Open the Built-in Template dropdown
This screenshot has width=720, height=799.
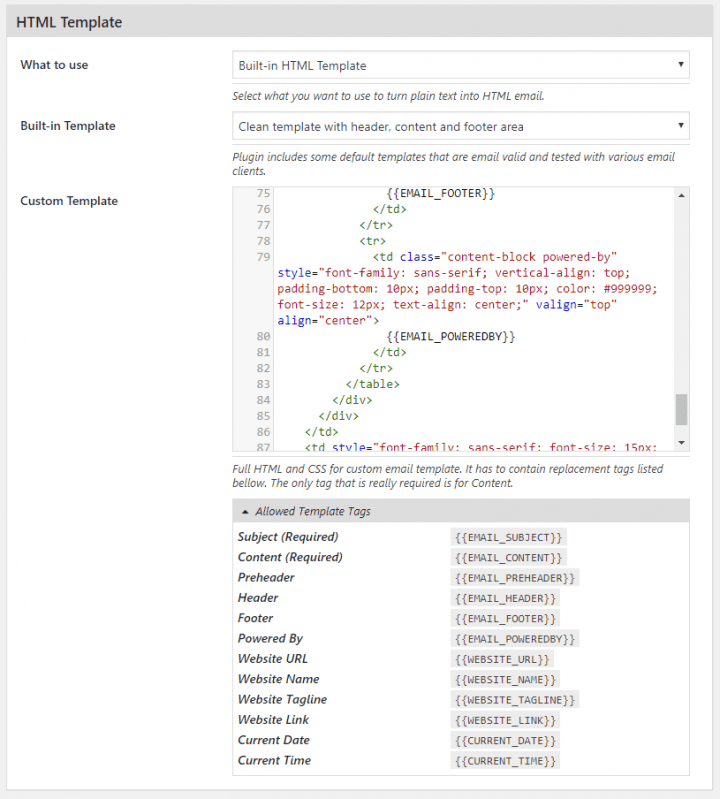click(461, 126)
